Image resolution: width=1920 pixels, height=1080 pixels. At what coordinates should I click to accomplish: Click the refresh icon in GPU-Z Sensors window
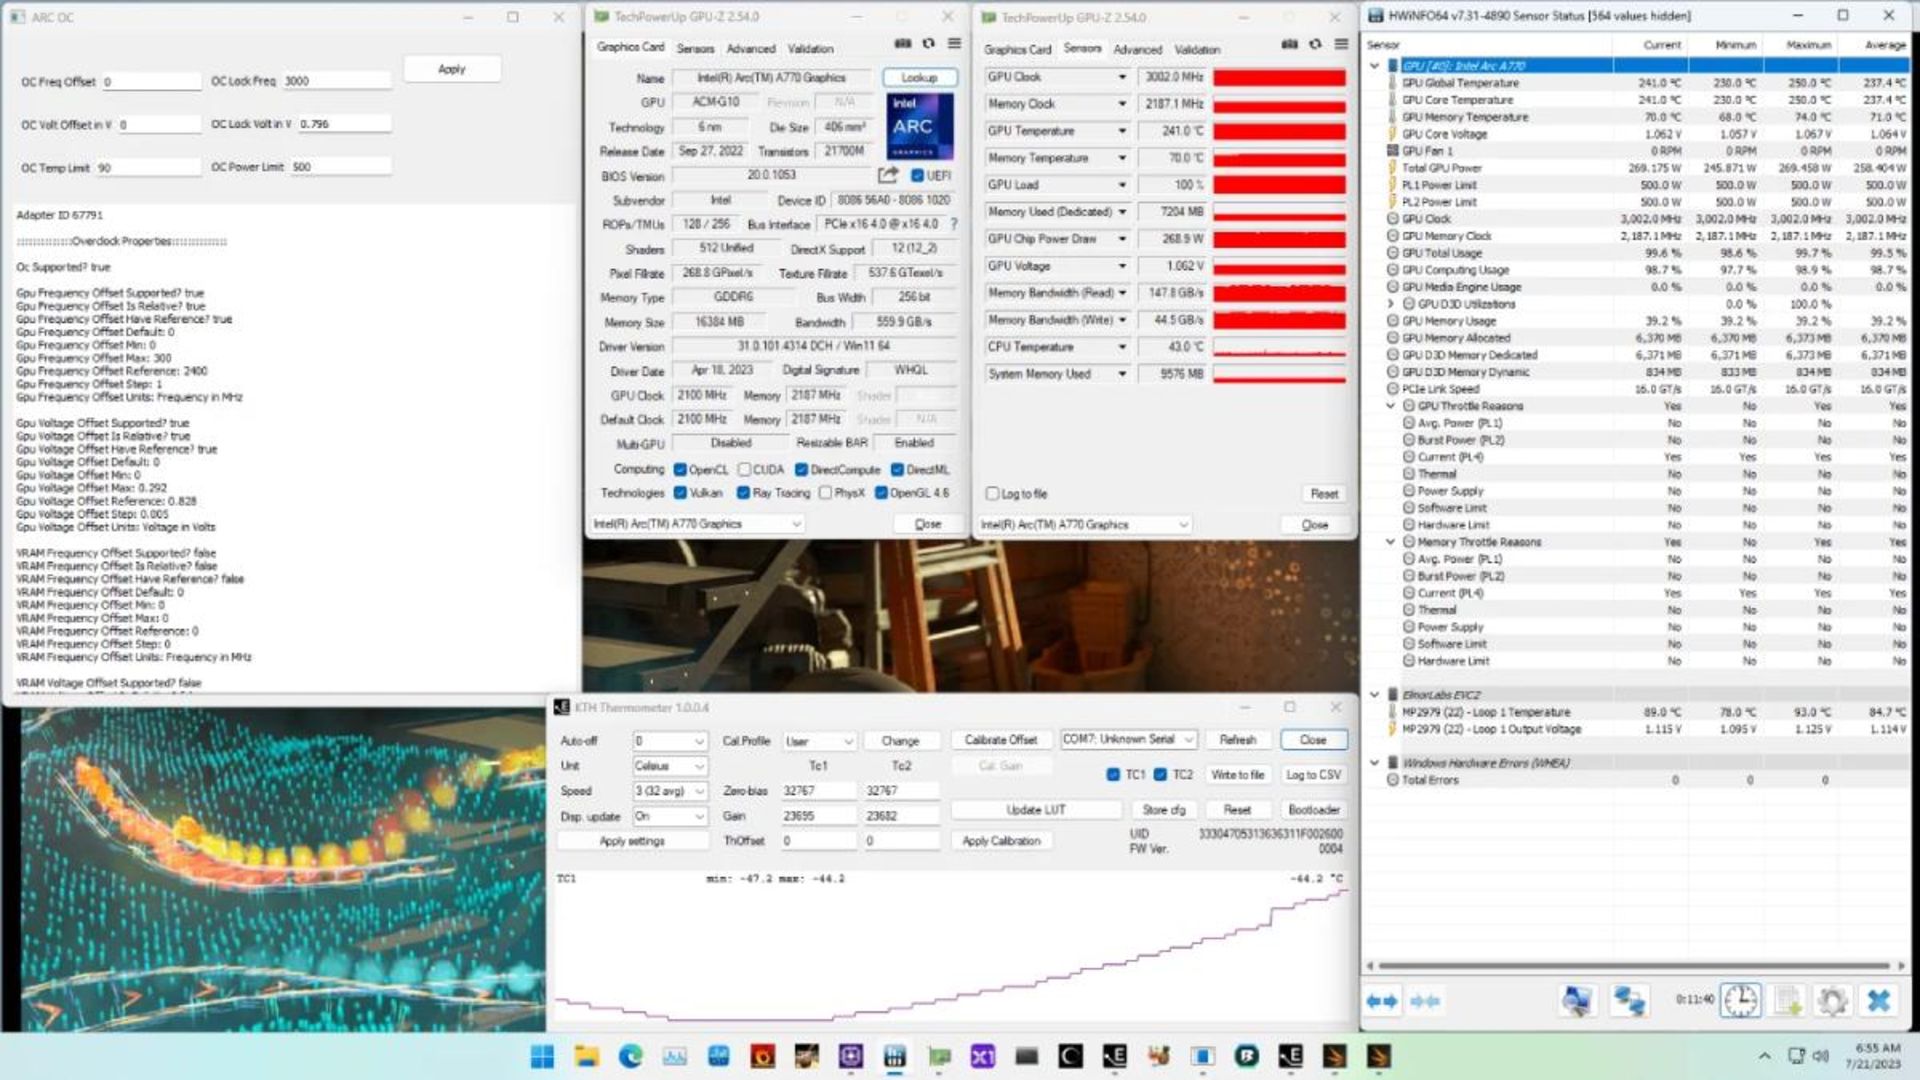pos(1315,45)
